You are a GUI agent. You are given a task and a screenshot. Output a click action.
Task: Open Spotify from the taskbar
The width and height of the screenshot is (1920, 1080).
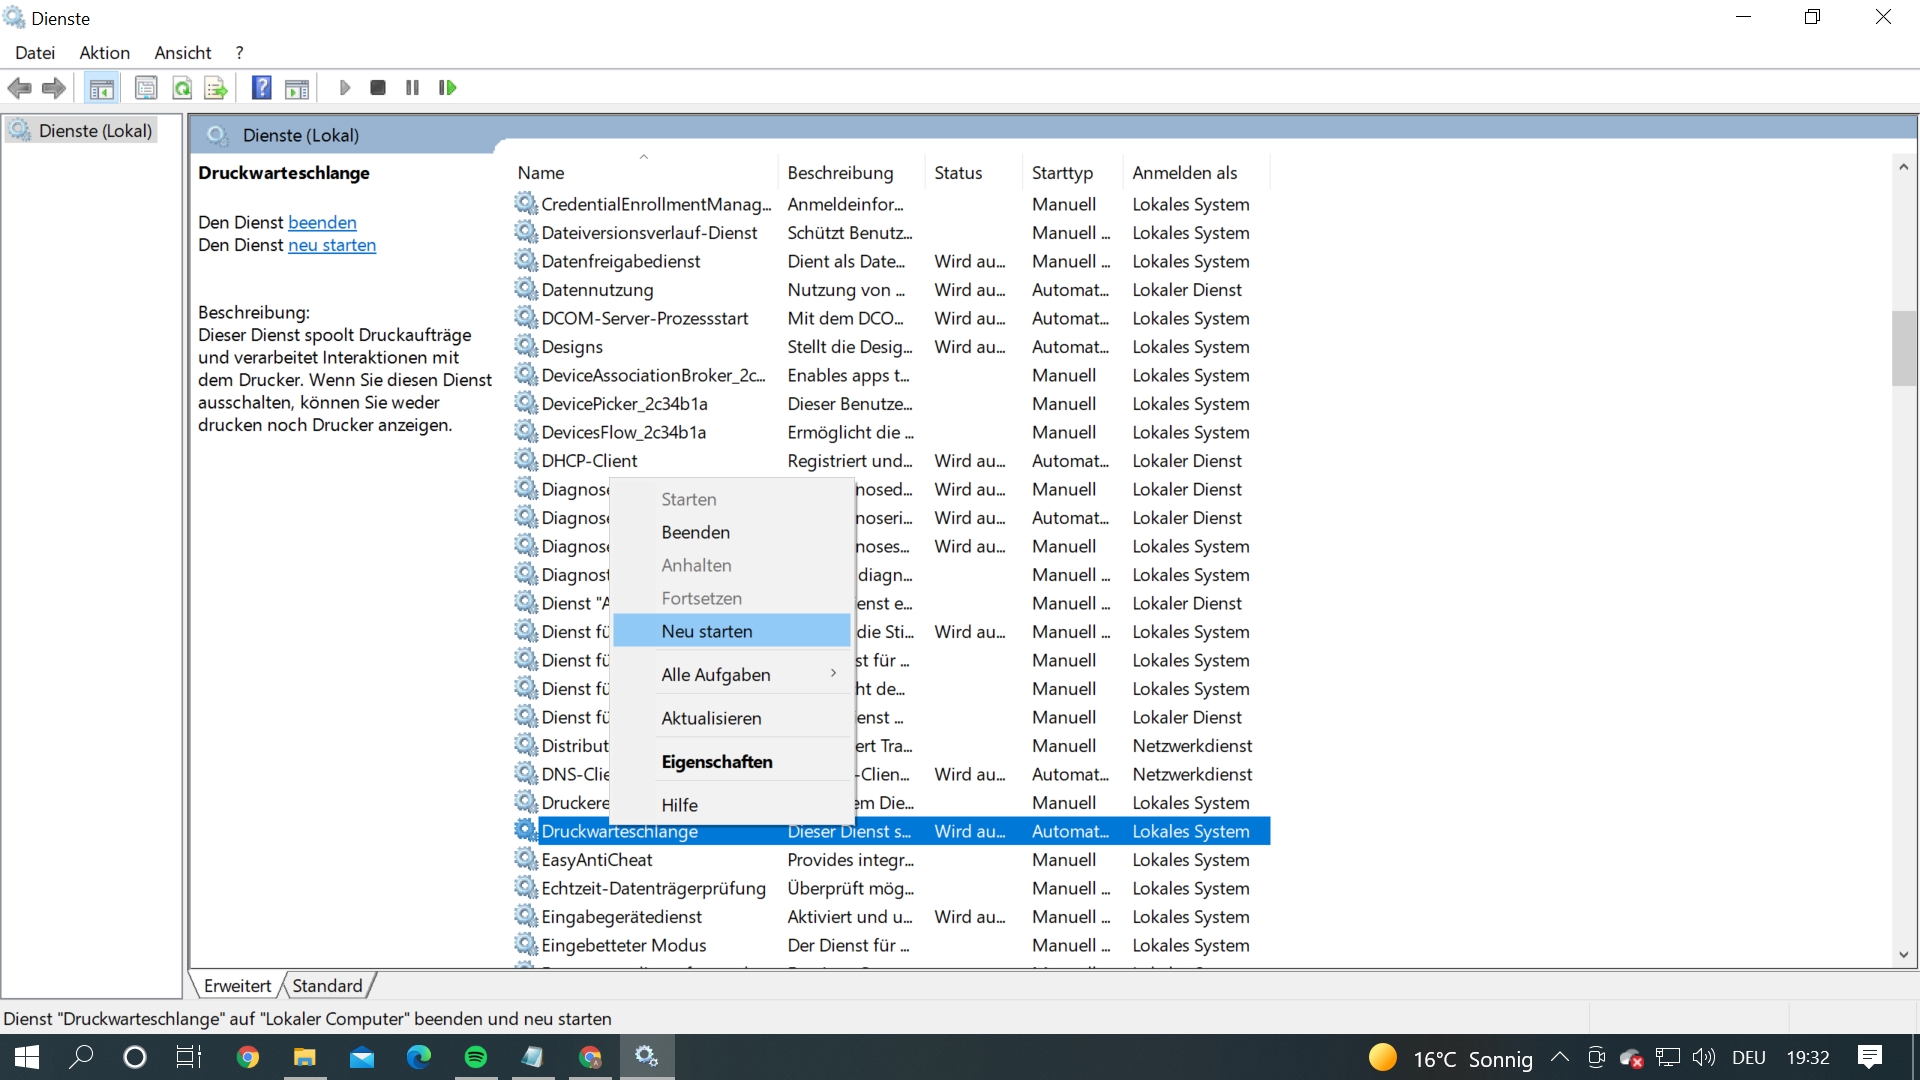click(x=475, y=1057)
